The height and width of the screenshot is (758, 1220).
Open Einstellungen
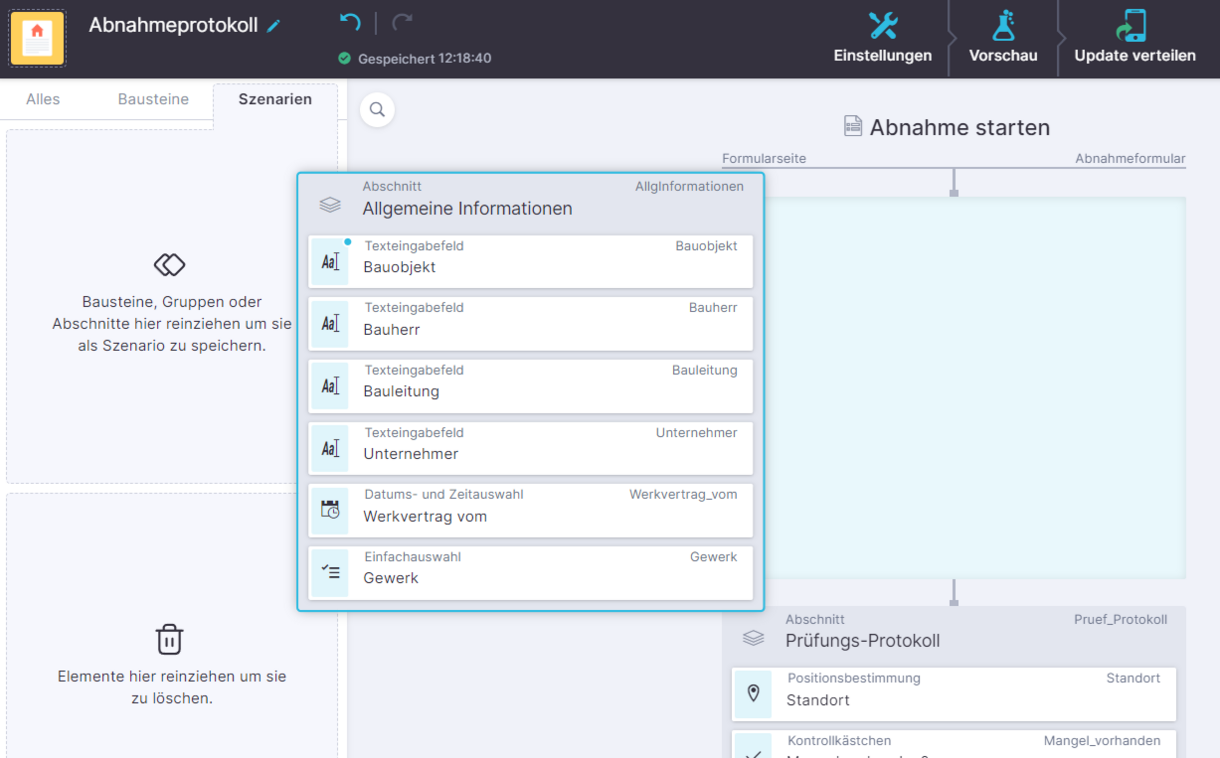click(x=883, y=38)
